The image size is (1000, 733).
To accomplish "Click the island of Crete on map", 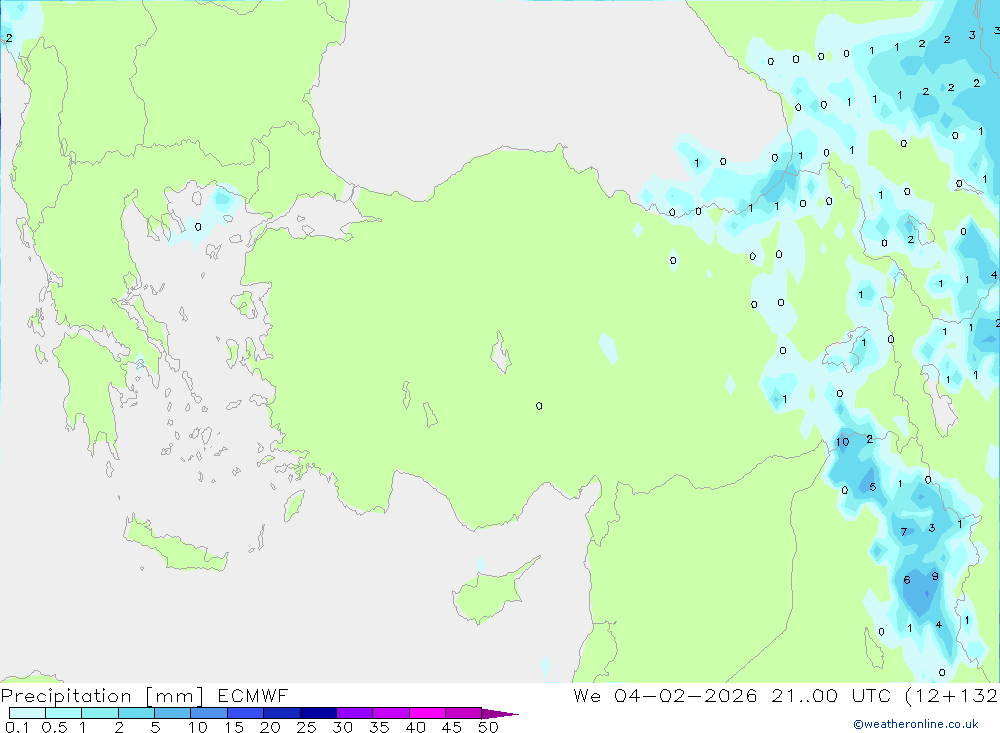I will coord(175,544).
